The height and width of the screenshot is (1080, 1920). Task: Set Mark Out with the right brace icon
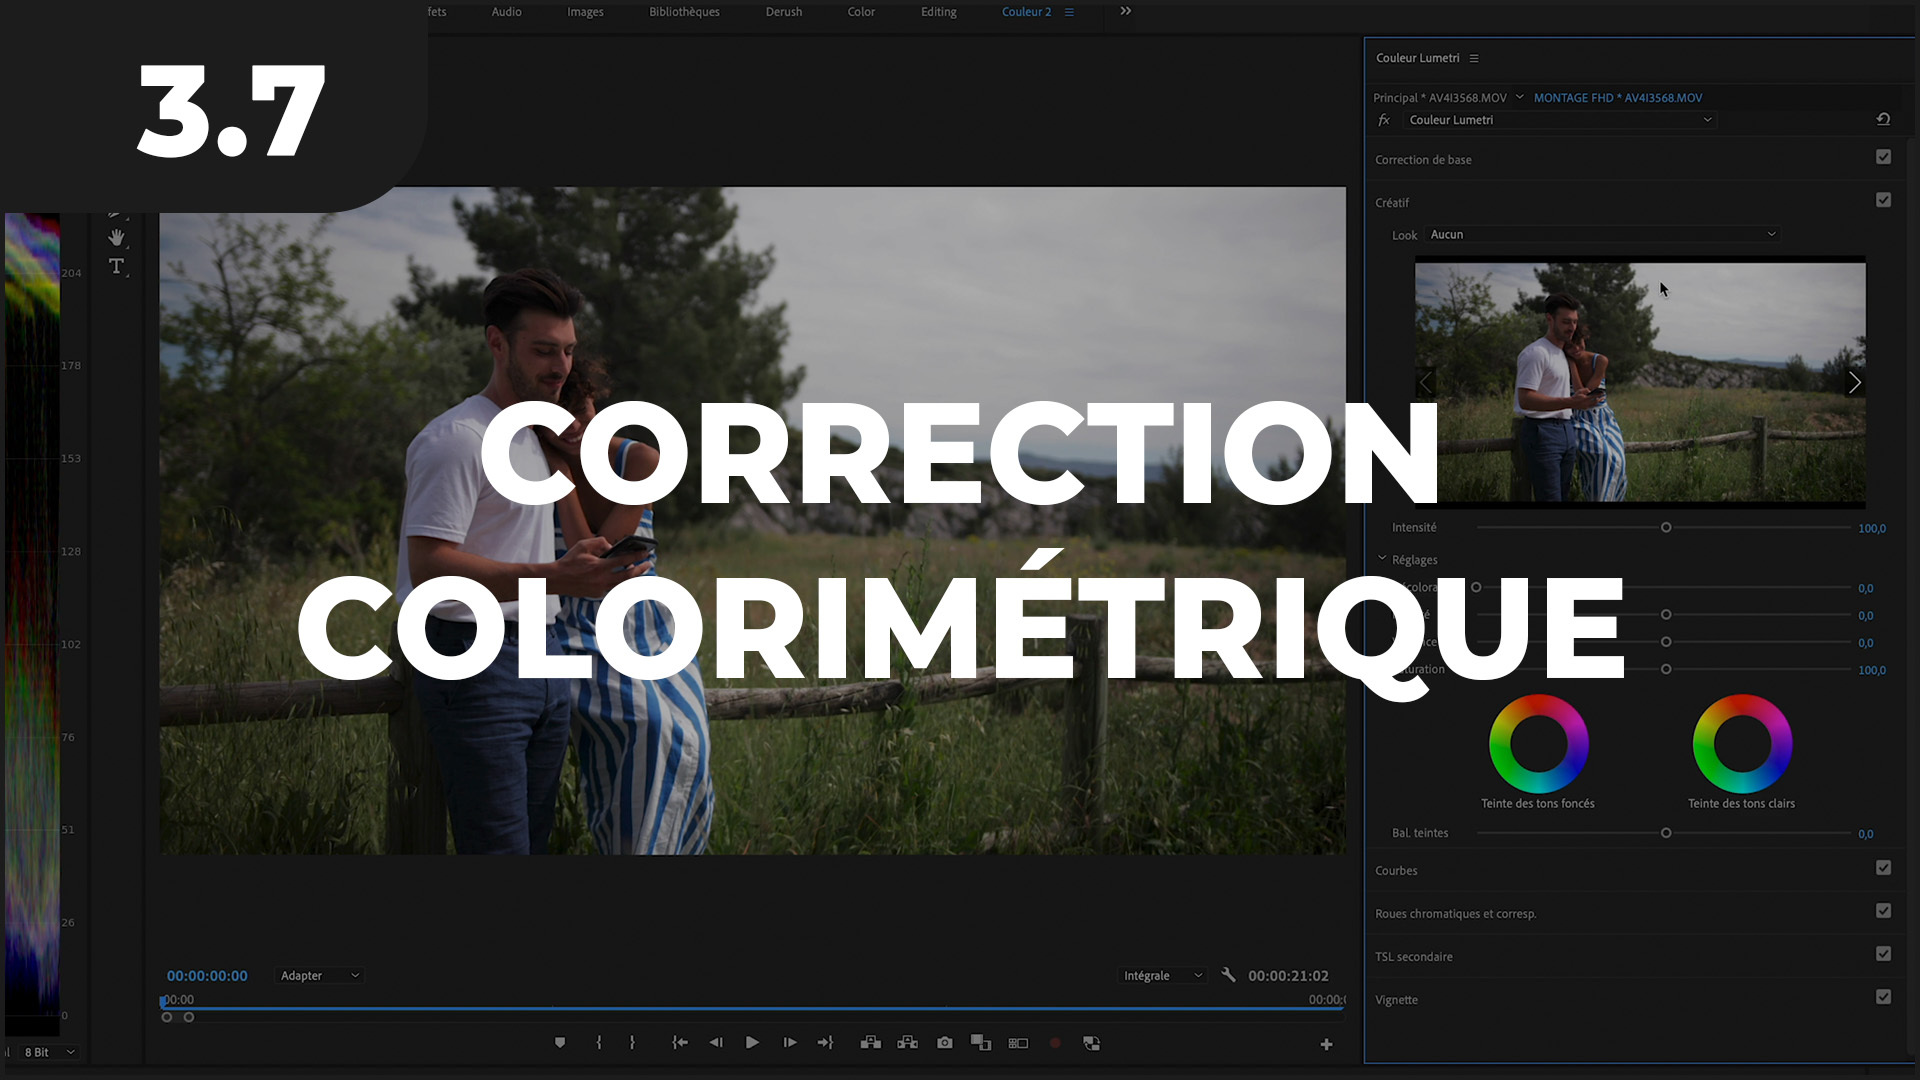pyautogui.click(x=632, y=1043)
